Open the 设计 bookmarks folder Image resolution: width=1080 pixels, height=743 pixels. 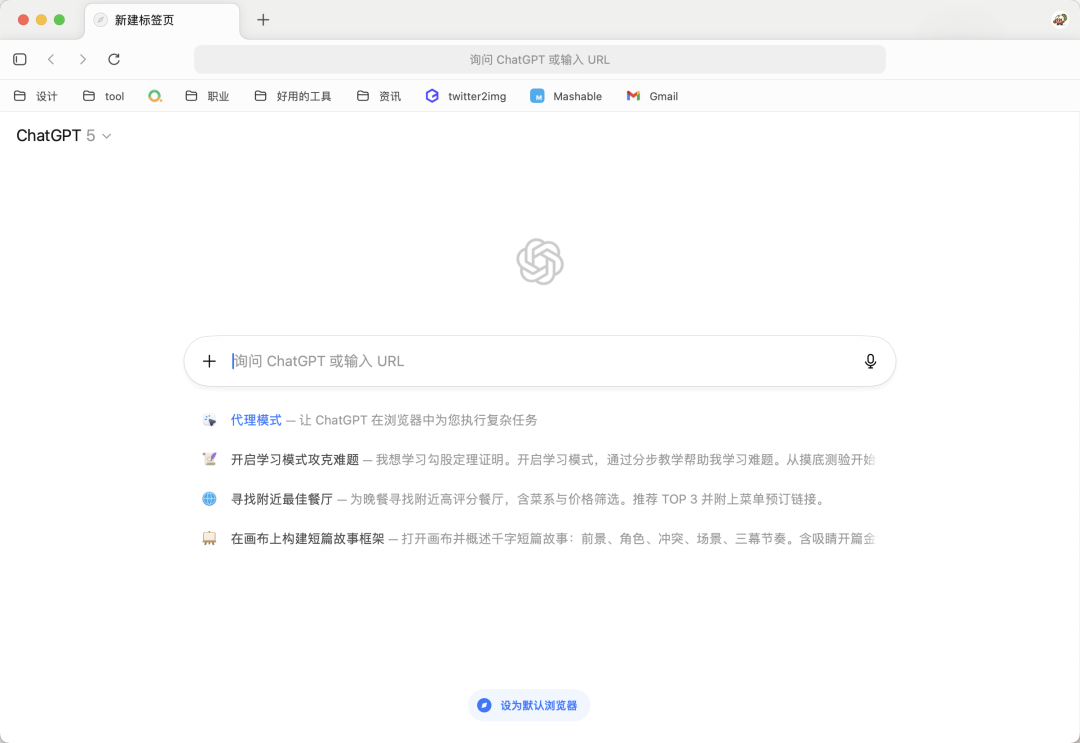pos(37,95)
